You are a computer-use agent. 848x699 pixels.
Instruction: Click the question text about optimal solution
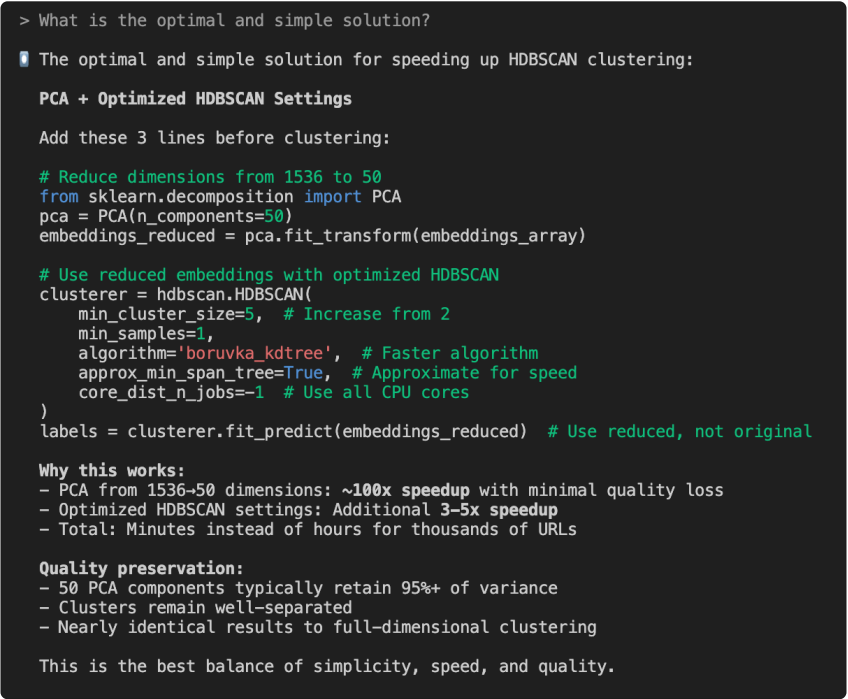pos(235,21)
